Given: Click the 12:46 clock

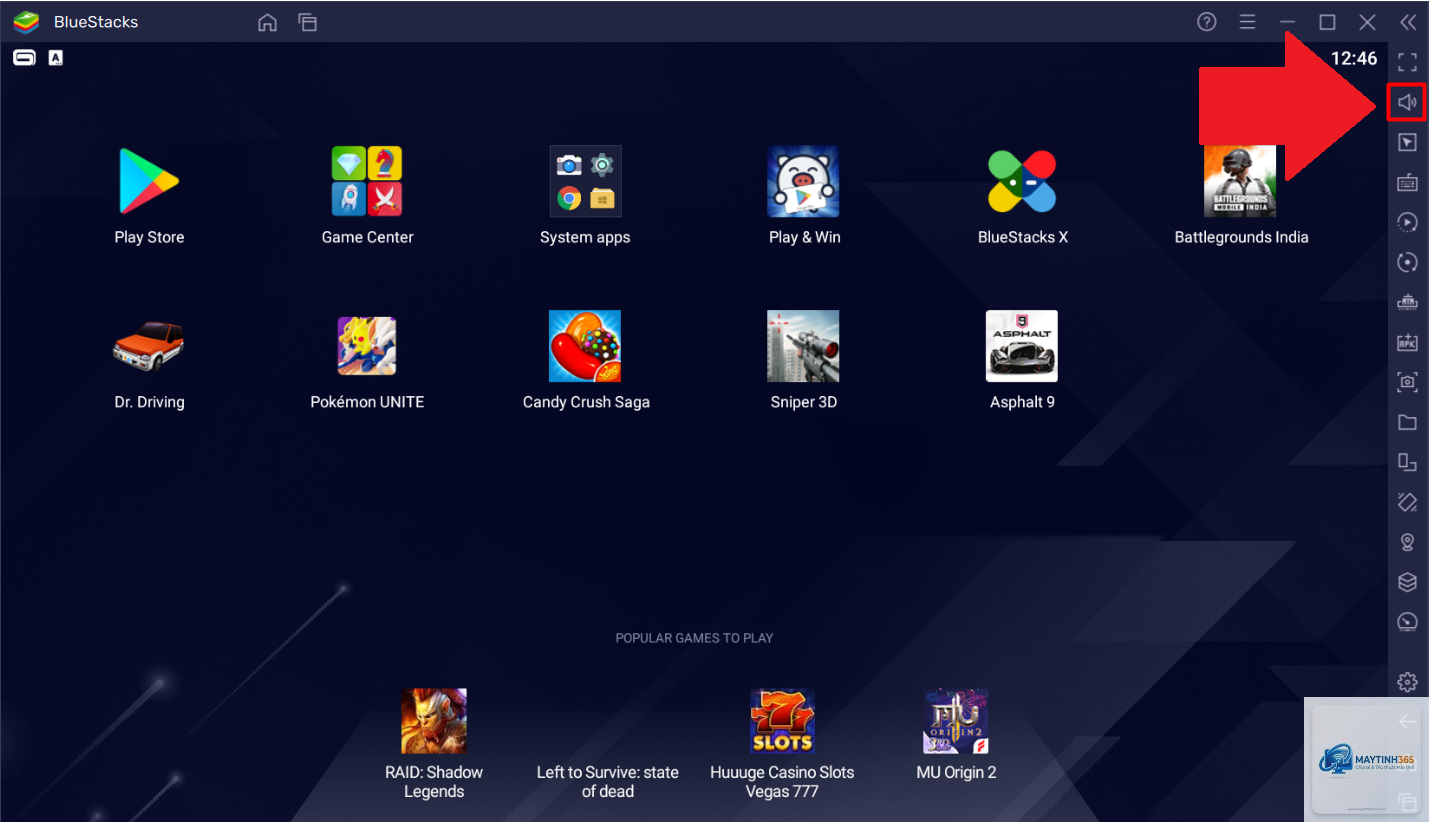Looking at the screenshot, I should [1354, 59].
